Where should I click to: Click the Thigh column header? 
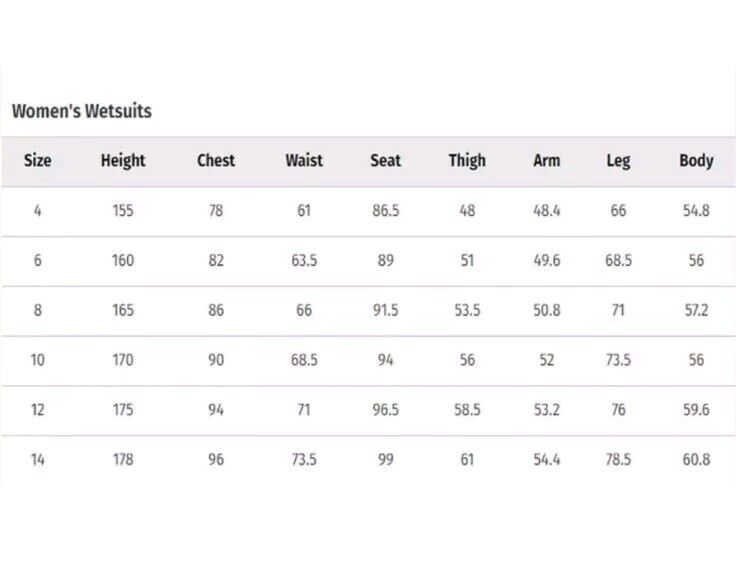tap(467, 161)
